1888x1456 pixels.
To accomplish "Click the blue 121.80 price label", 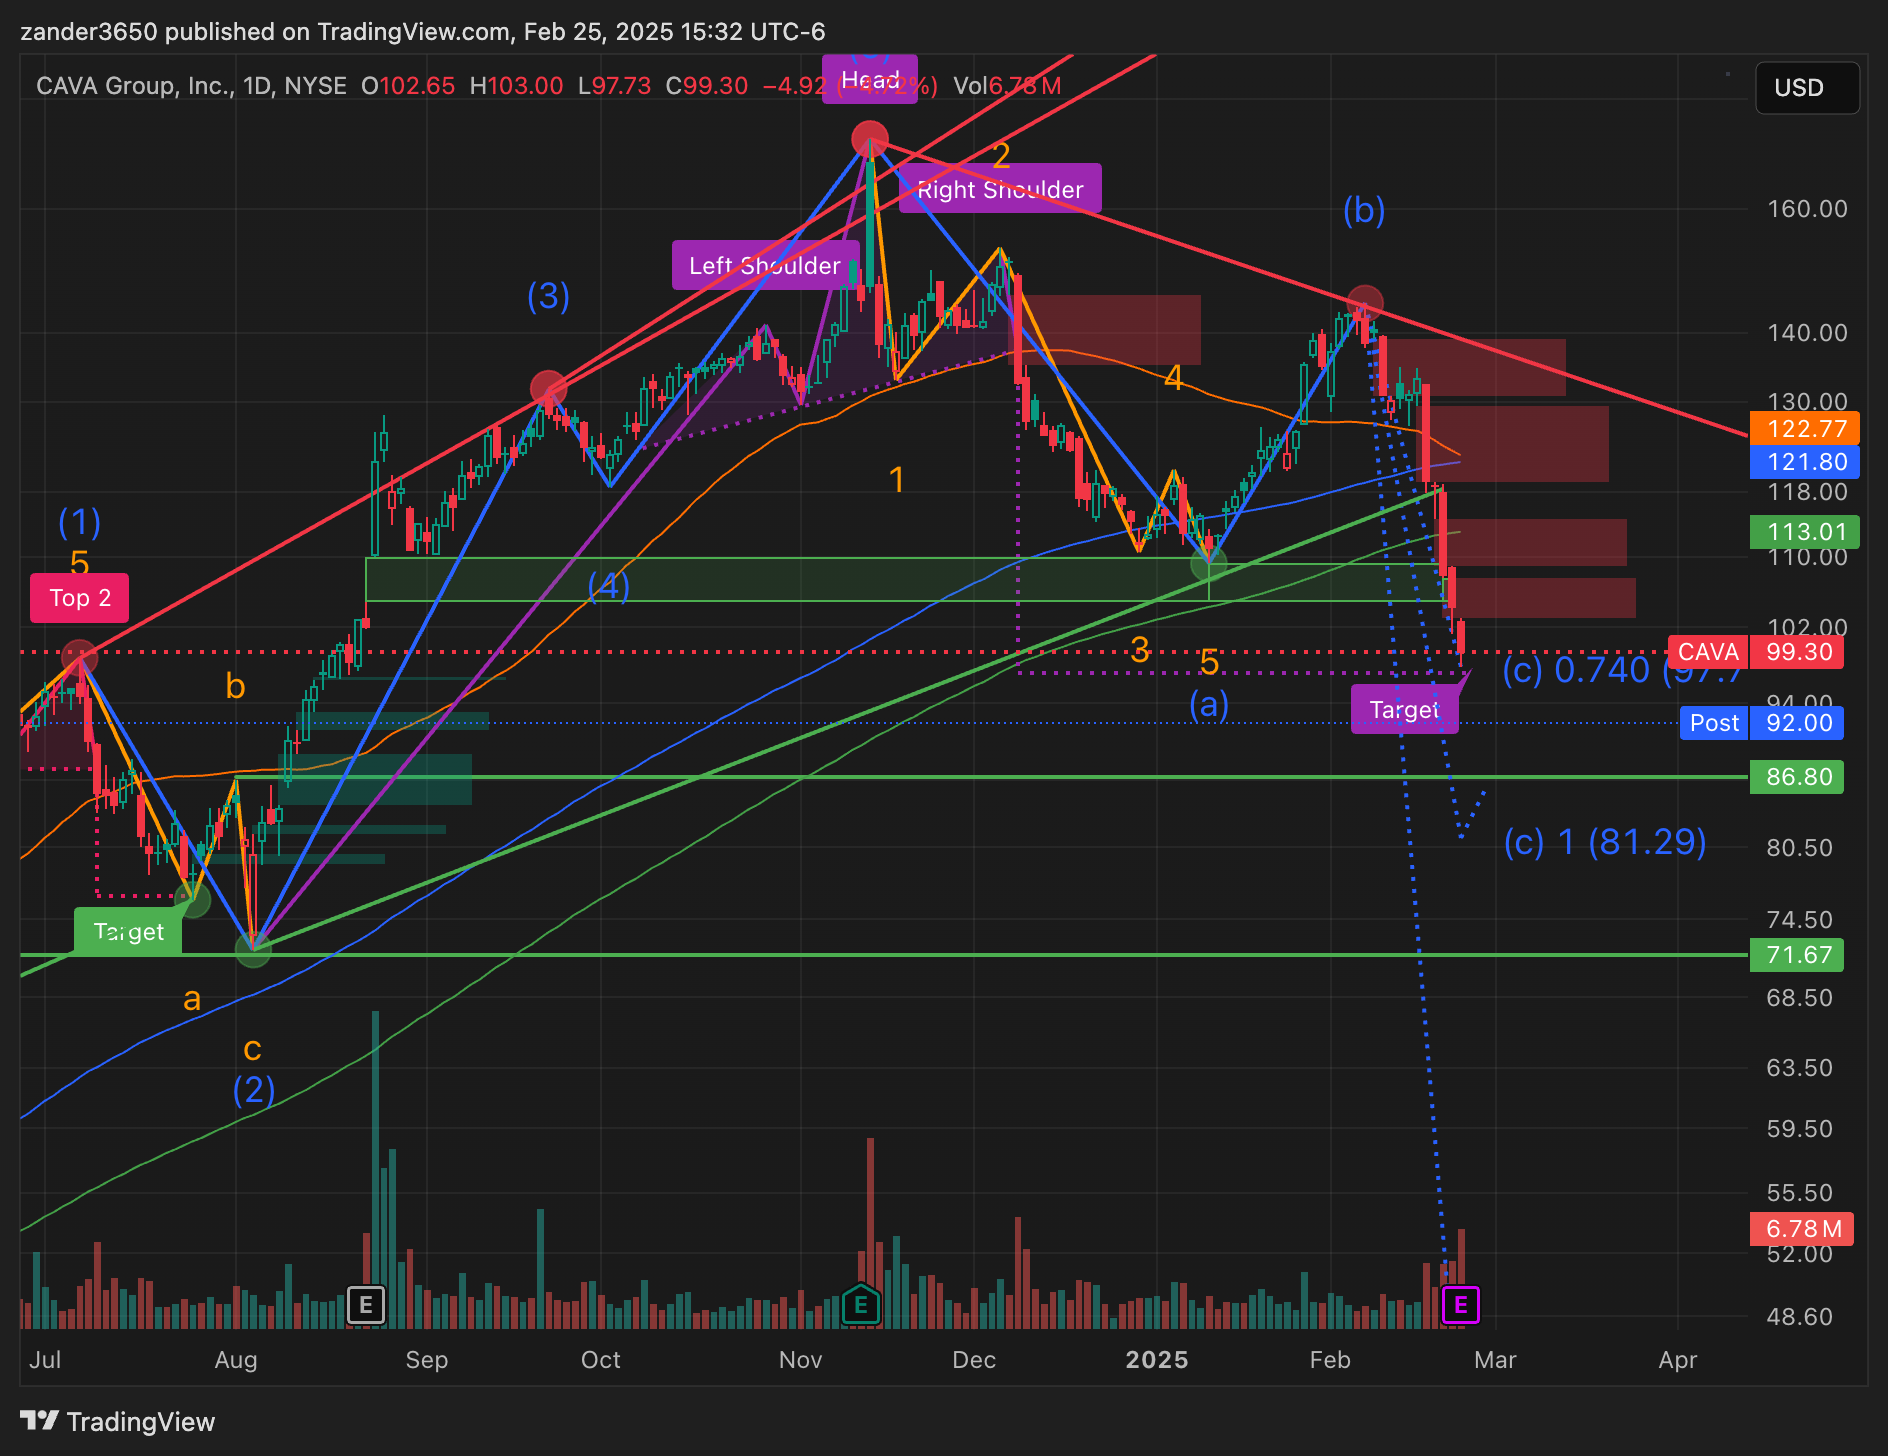I will (x=1805, y=462).
